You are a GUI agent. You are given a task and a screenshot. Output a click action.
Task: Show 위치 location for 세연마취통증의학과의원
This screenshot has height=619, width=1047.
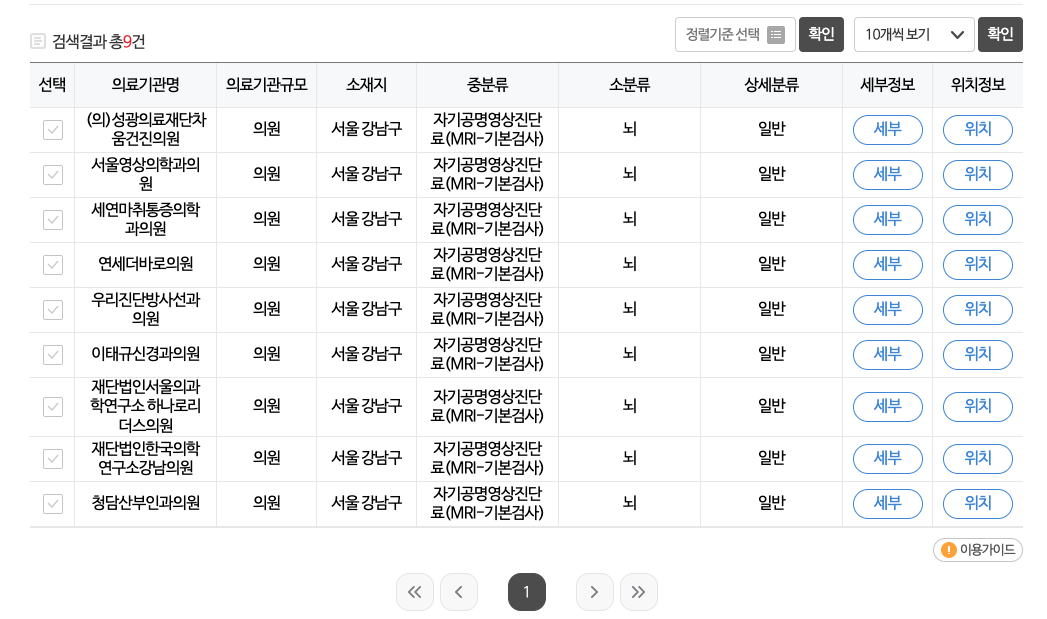pyautogui.click(x=977, y=219)
